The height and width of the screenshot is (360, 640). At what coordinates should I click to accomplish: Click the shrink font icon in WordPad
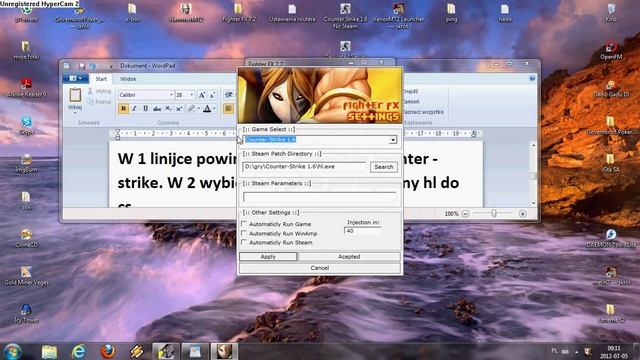tap(212, 95)
